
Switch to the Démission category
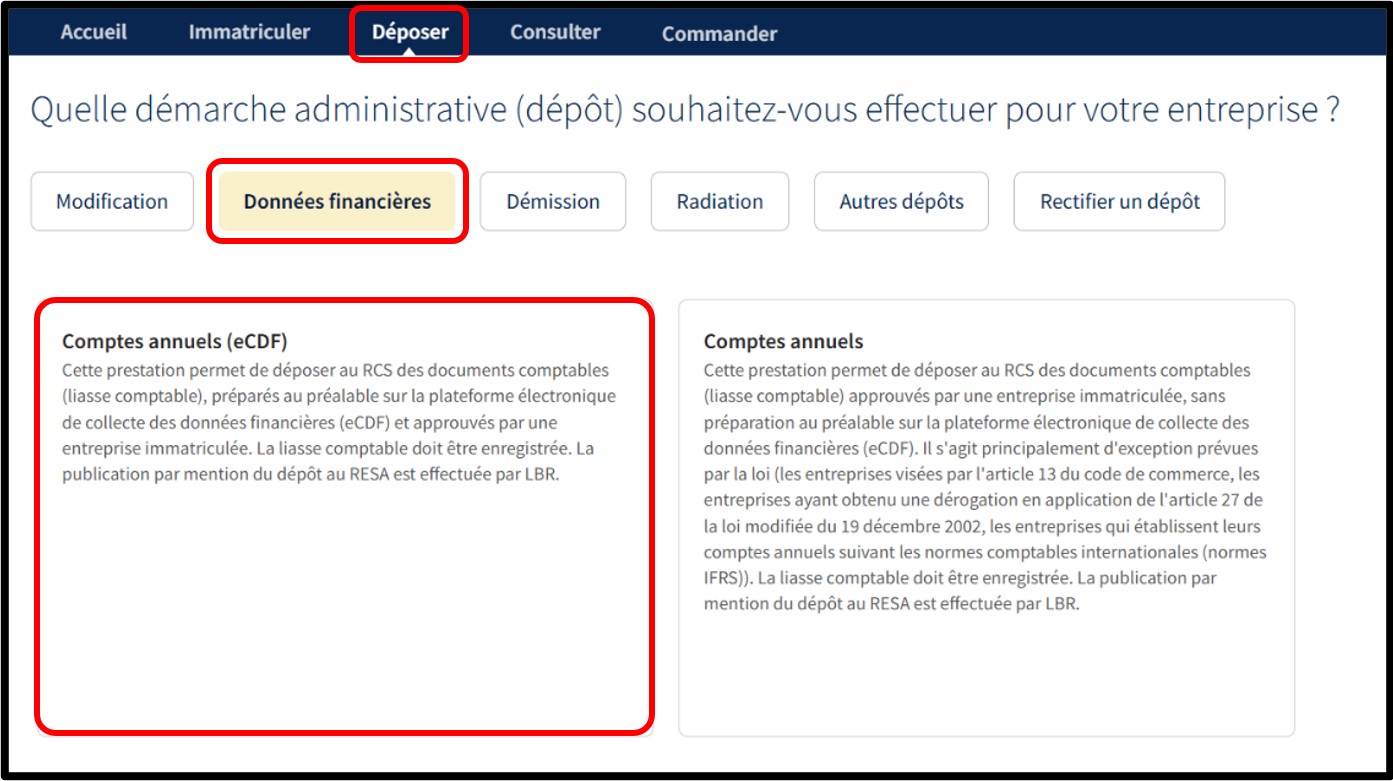(x=553, y=202)
